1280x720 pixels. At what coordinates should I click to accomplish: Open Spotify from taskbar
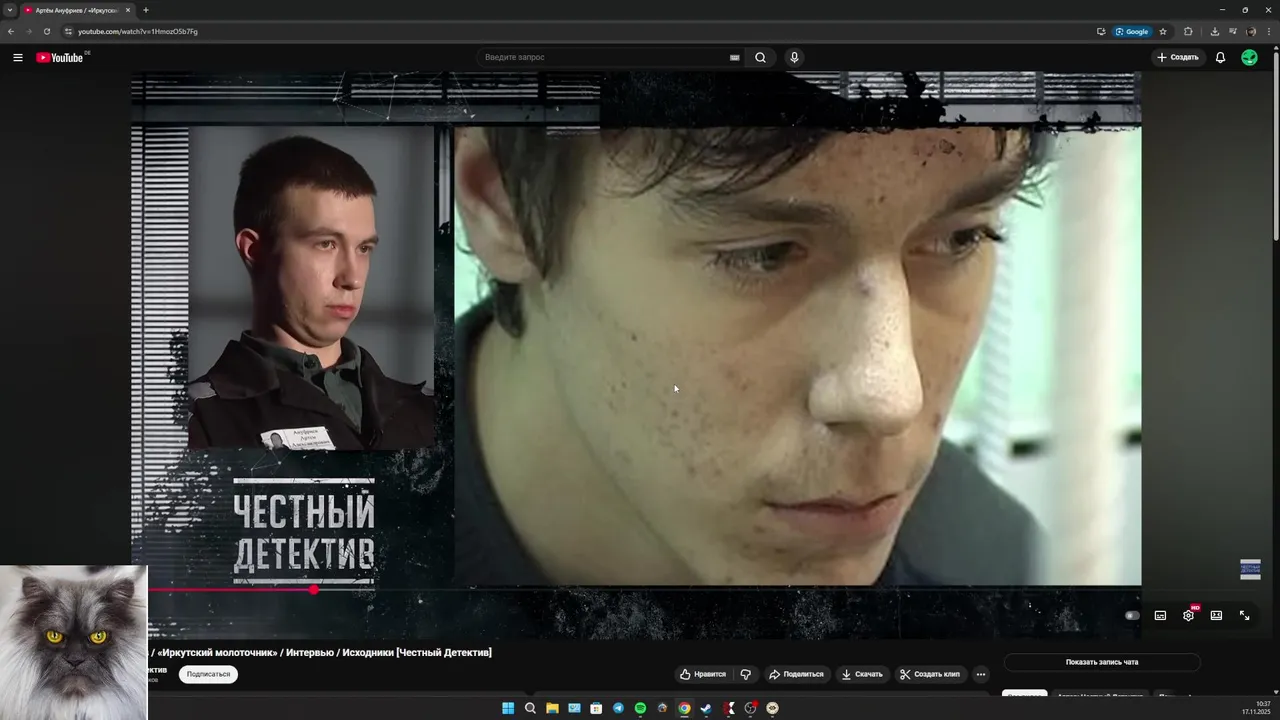pos(640,708)
